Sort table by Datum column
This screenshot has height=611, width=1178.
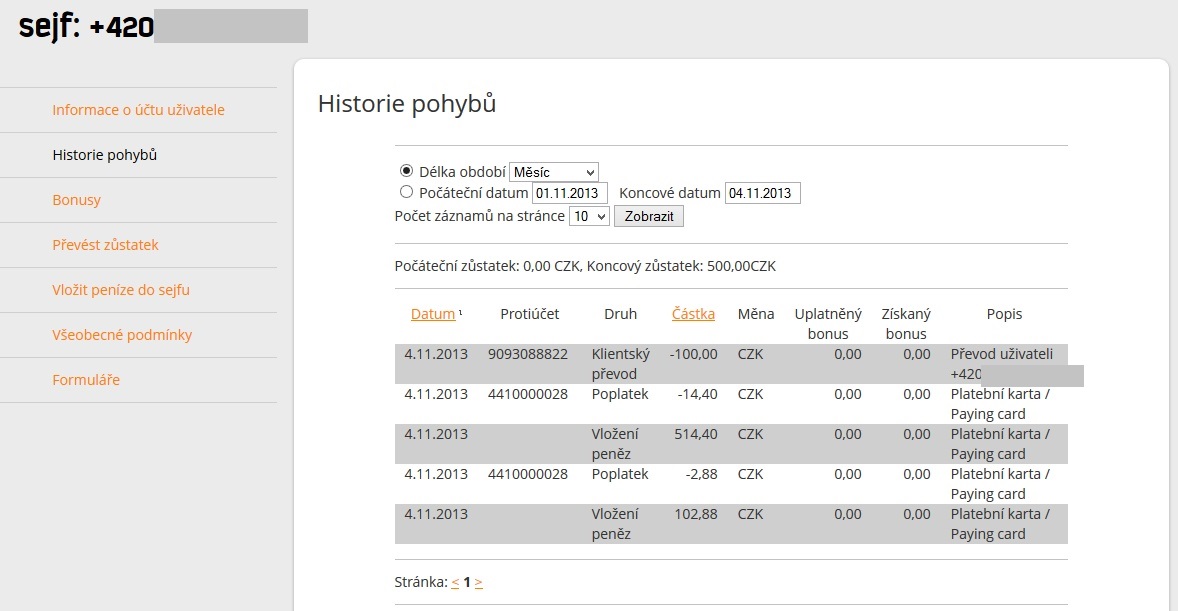432,314
